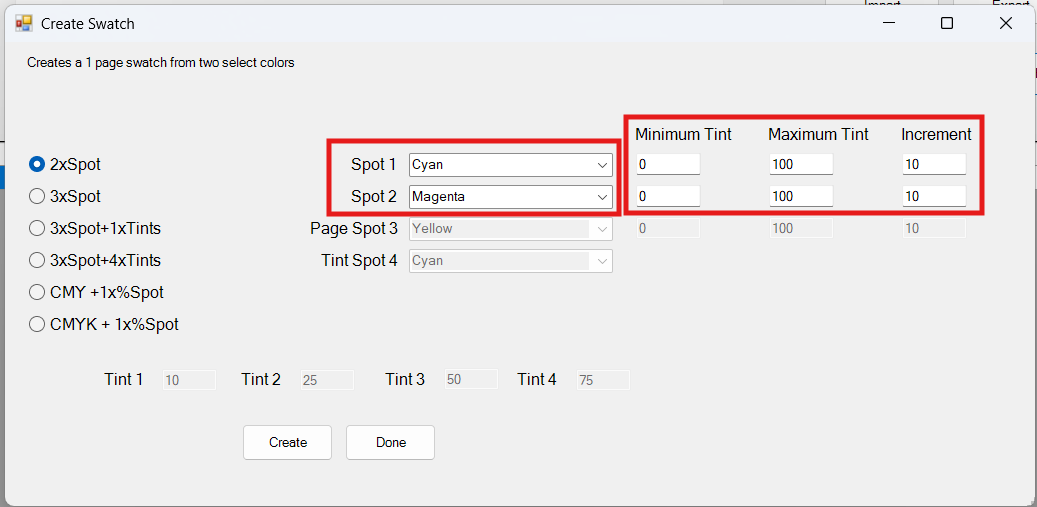Click the Create Swatch app icon

click(x=23, y=24)
